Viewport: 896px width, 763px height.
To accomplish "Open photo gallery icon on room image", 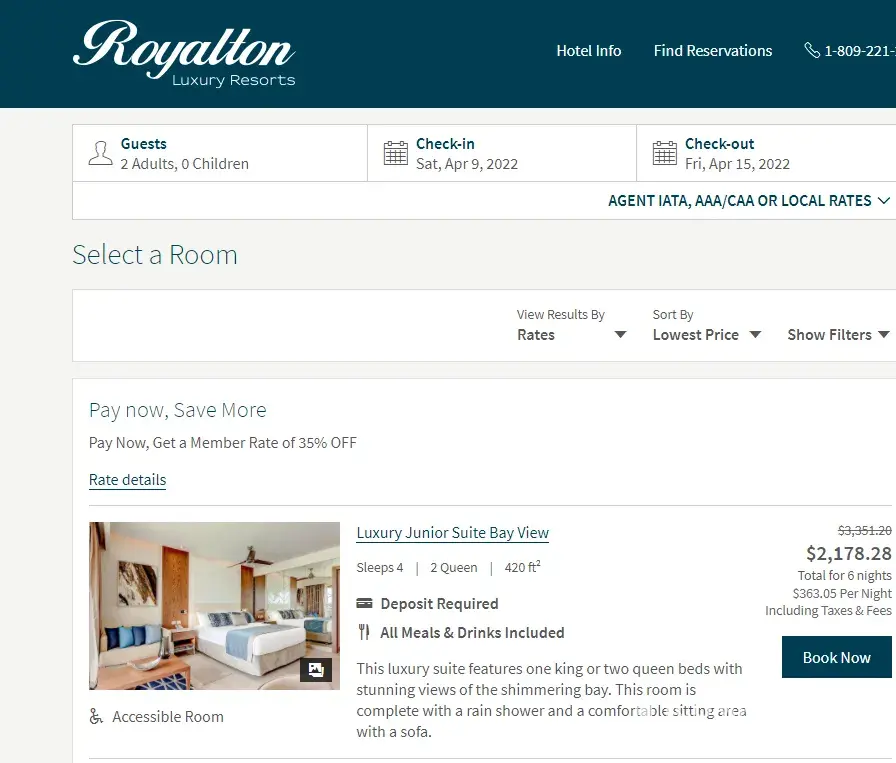I will [316, 669].
